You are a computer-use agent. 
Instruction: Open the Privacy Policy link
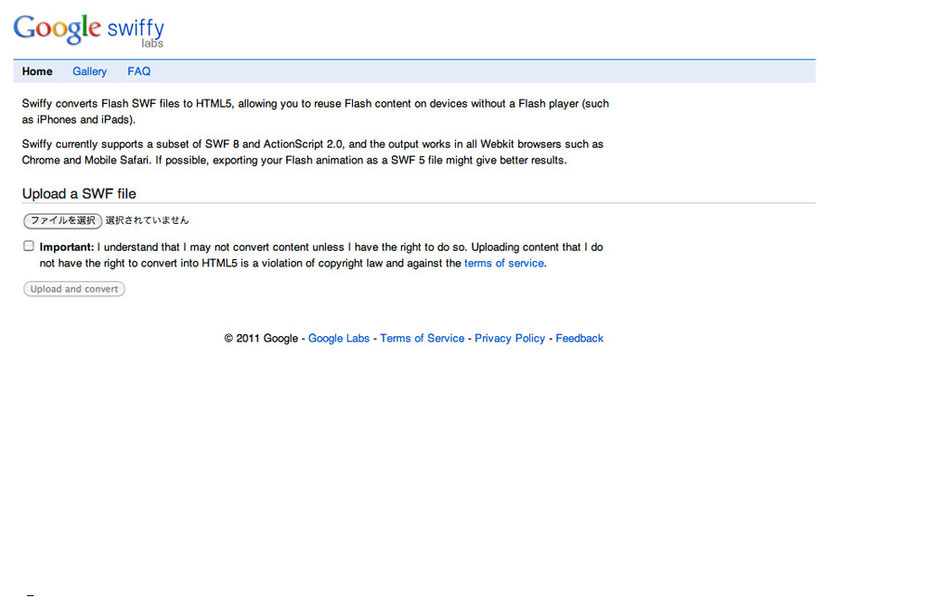[x=510, y=339]
